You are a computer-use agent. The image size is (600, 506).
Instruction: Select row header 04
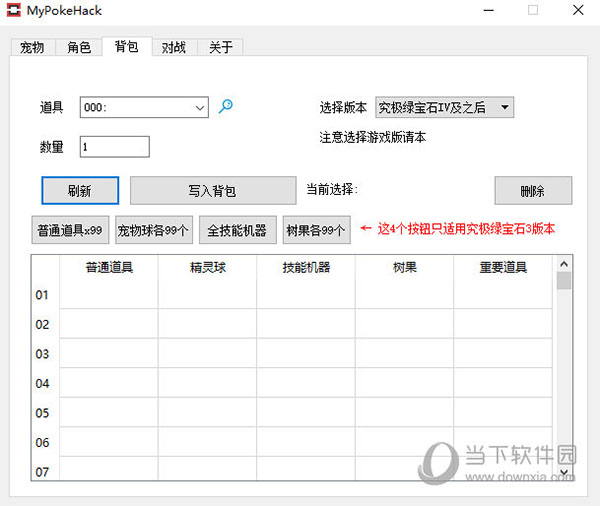[45, 383]
